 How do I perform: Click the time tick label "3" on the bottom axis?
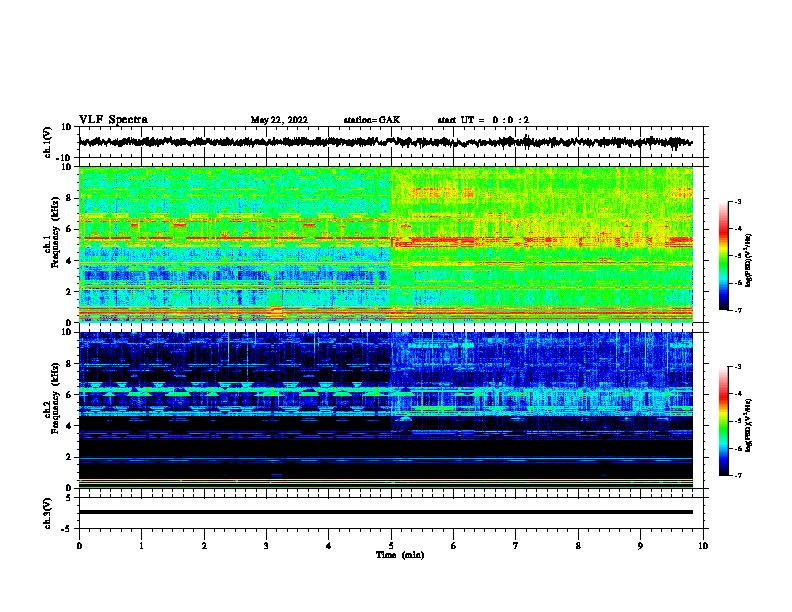point(266,546)
